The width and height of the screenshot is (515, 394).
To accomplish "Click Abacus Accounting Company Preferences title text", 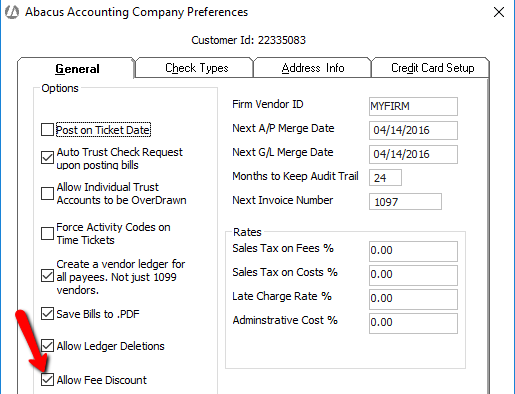I will point(136,12).
